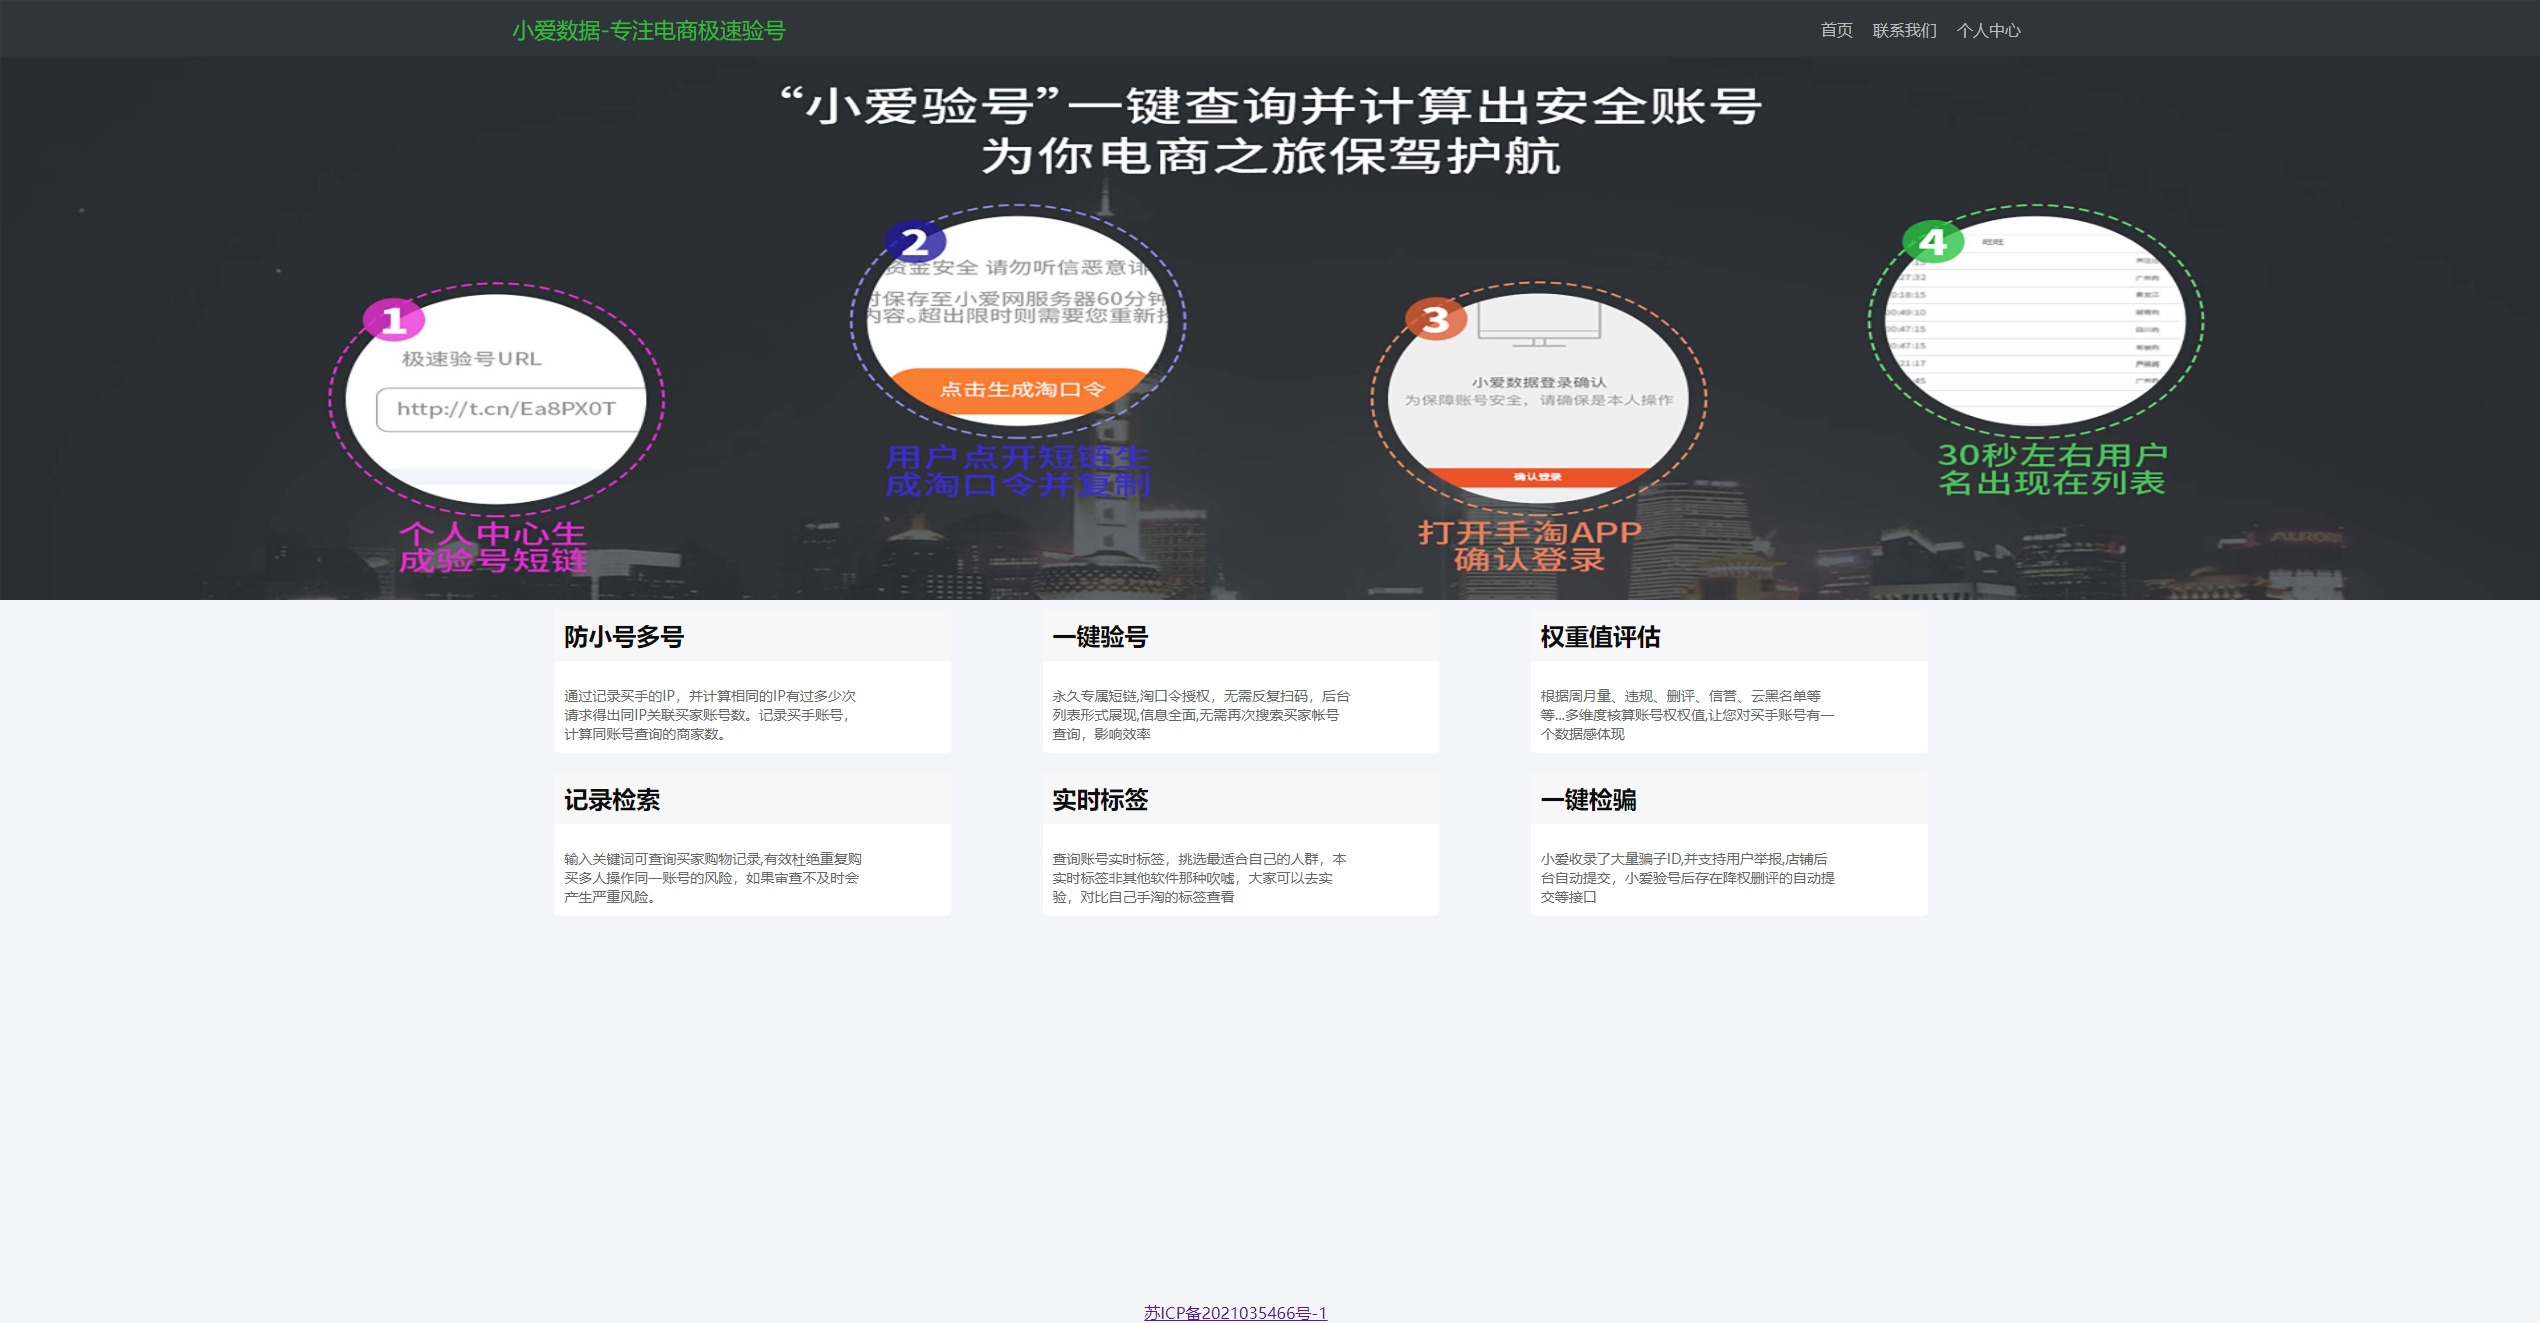Screen dimensions: 2540x1323
Task: Go to 个人中心 in navigation
Action: click(1988, 30)
